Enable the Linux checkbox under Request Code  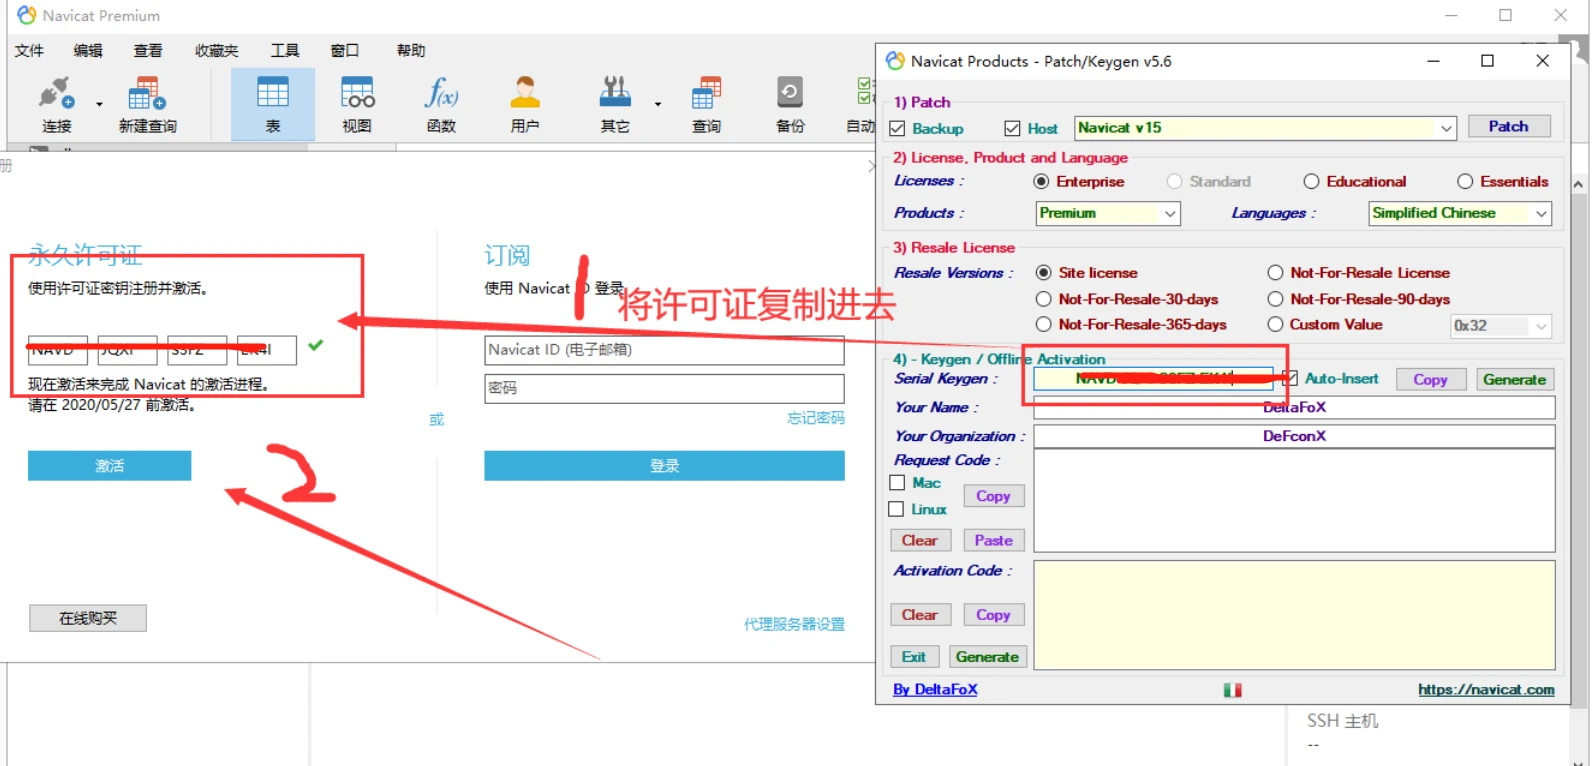pos(896,509)
